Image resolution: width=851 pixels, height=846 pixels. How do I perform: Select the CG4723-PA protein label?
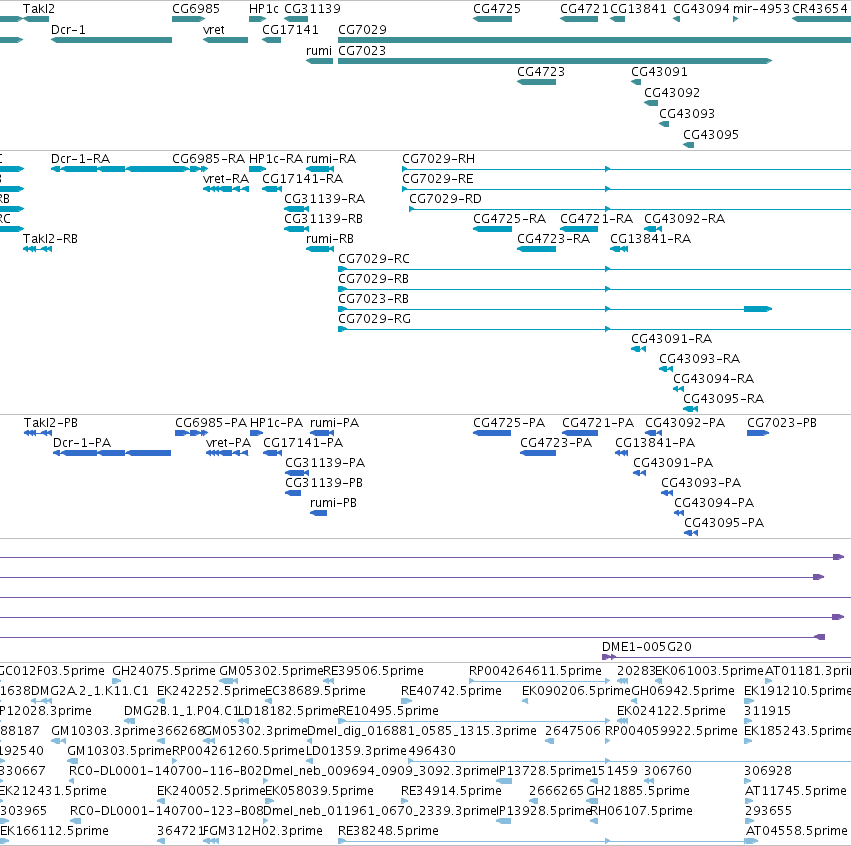click(x=556, y=443)
